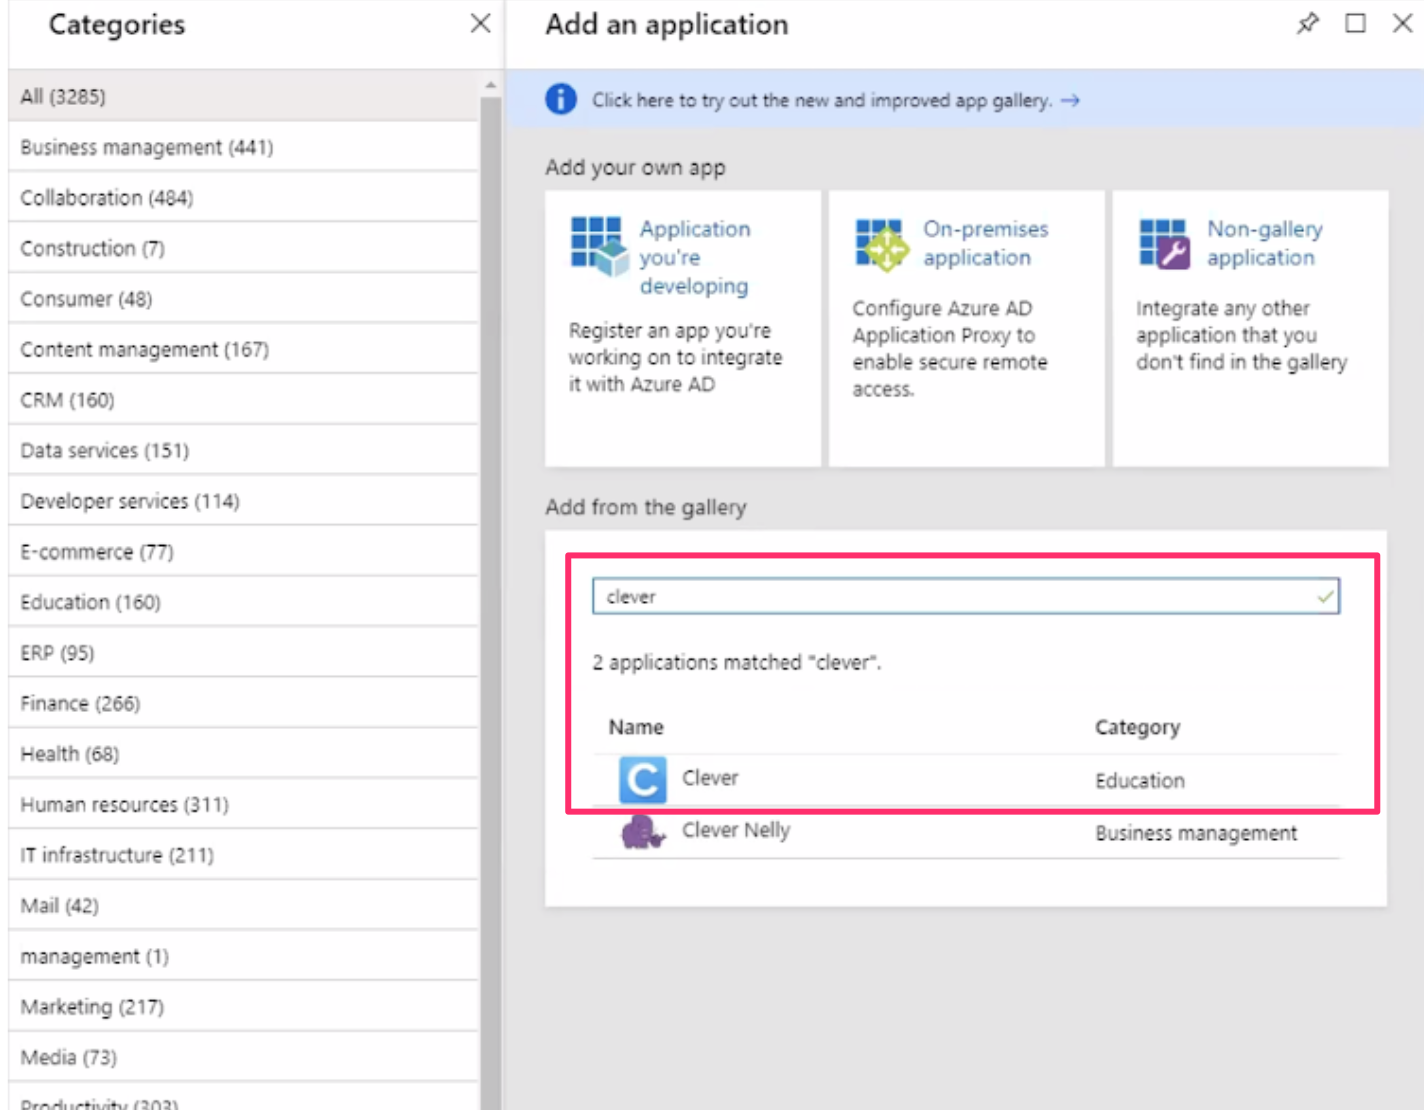Select the Education category
This screenshot has height=1110, width=1424.
(90, 601)
